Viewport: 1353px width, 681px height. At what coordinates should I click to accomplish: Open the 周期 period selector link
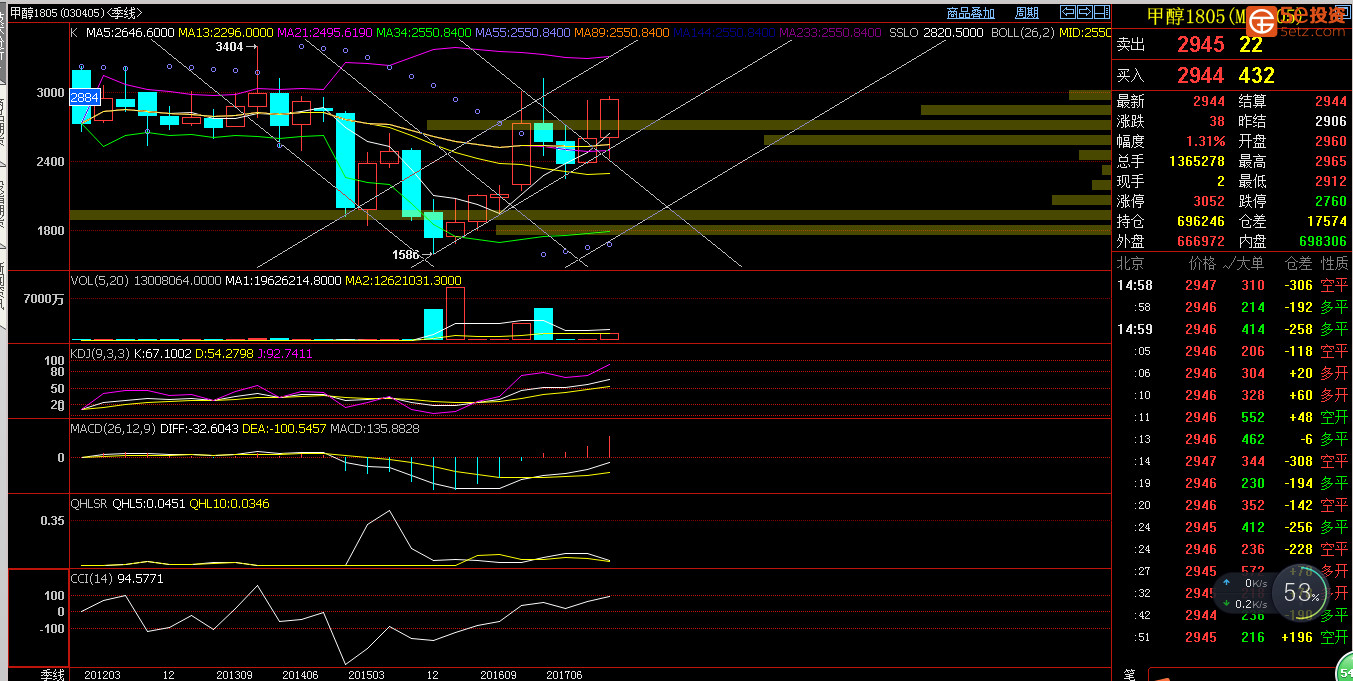[1027, 13]
